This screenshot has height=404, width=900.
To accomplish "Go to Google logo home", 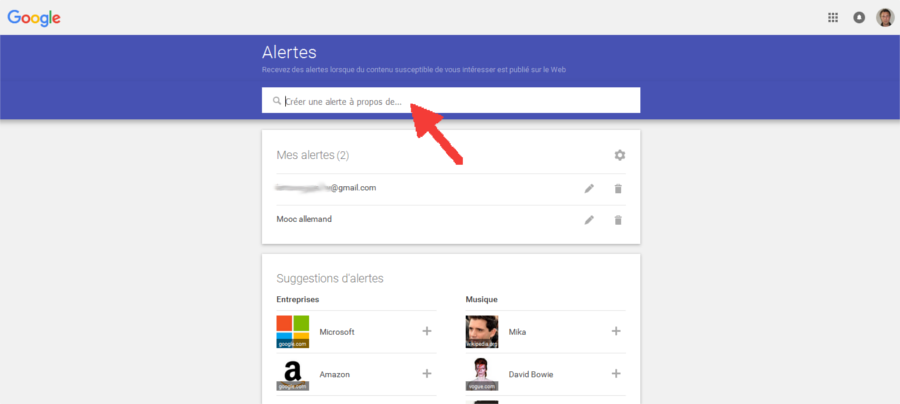I will point(34,18).
